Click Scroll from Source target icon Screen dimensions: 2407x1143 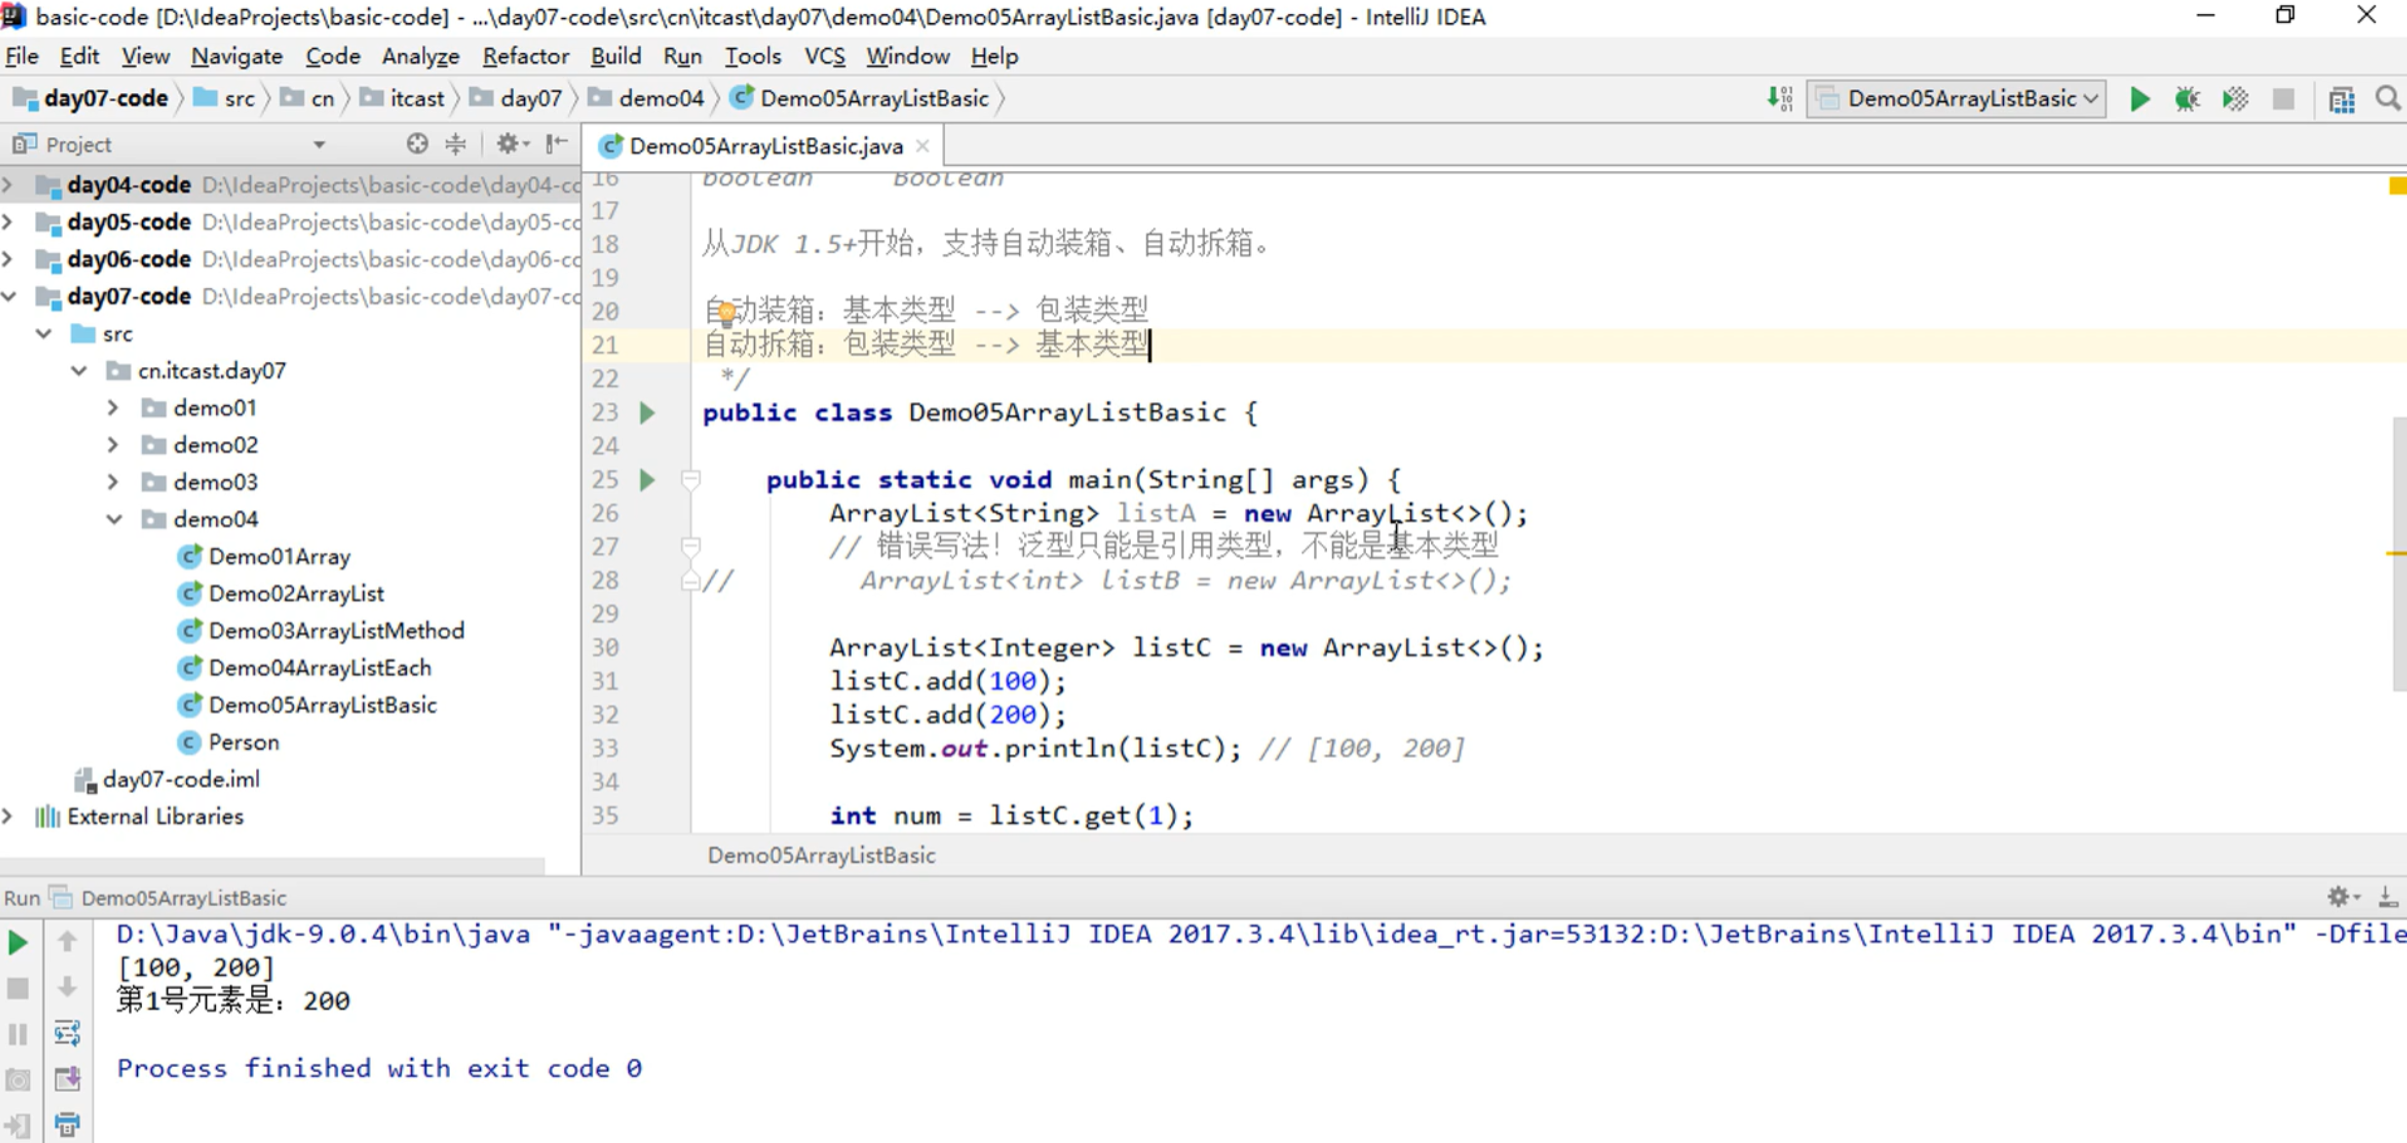(417, 144)
